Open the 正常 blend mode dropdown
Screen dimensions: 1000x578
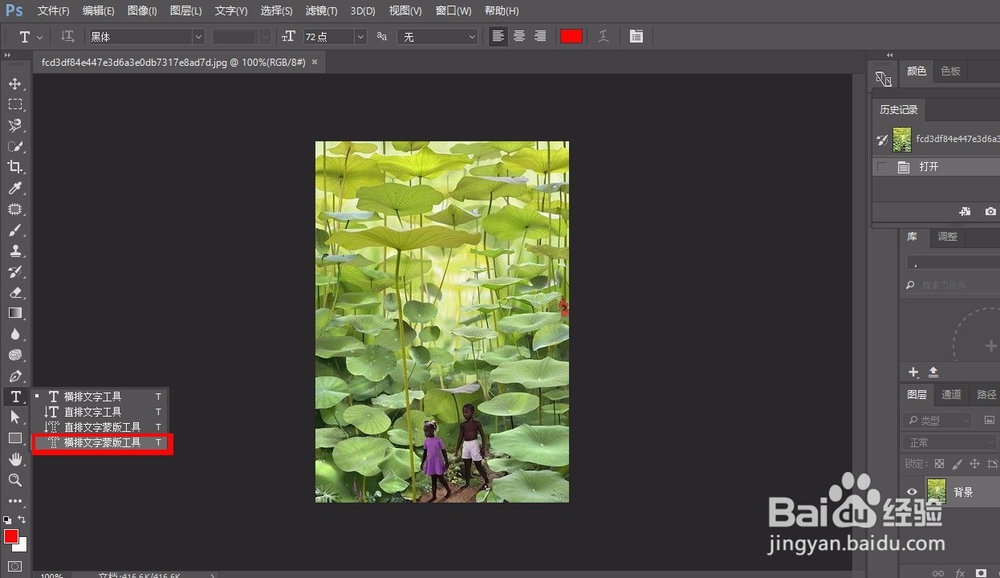point(950,442)
